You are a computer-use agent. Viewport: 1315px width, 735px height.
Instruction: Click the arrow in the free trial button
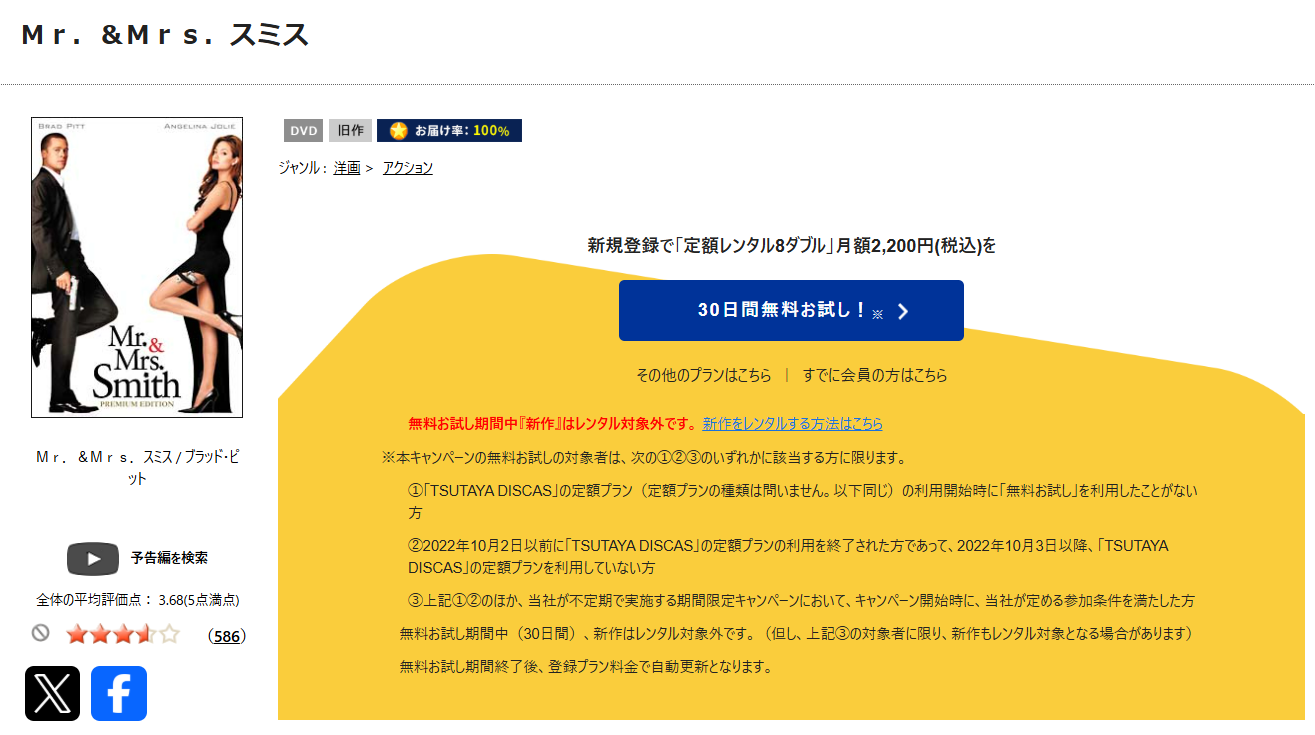tap(903, 311)
